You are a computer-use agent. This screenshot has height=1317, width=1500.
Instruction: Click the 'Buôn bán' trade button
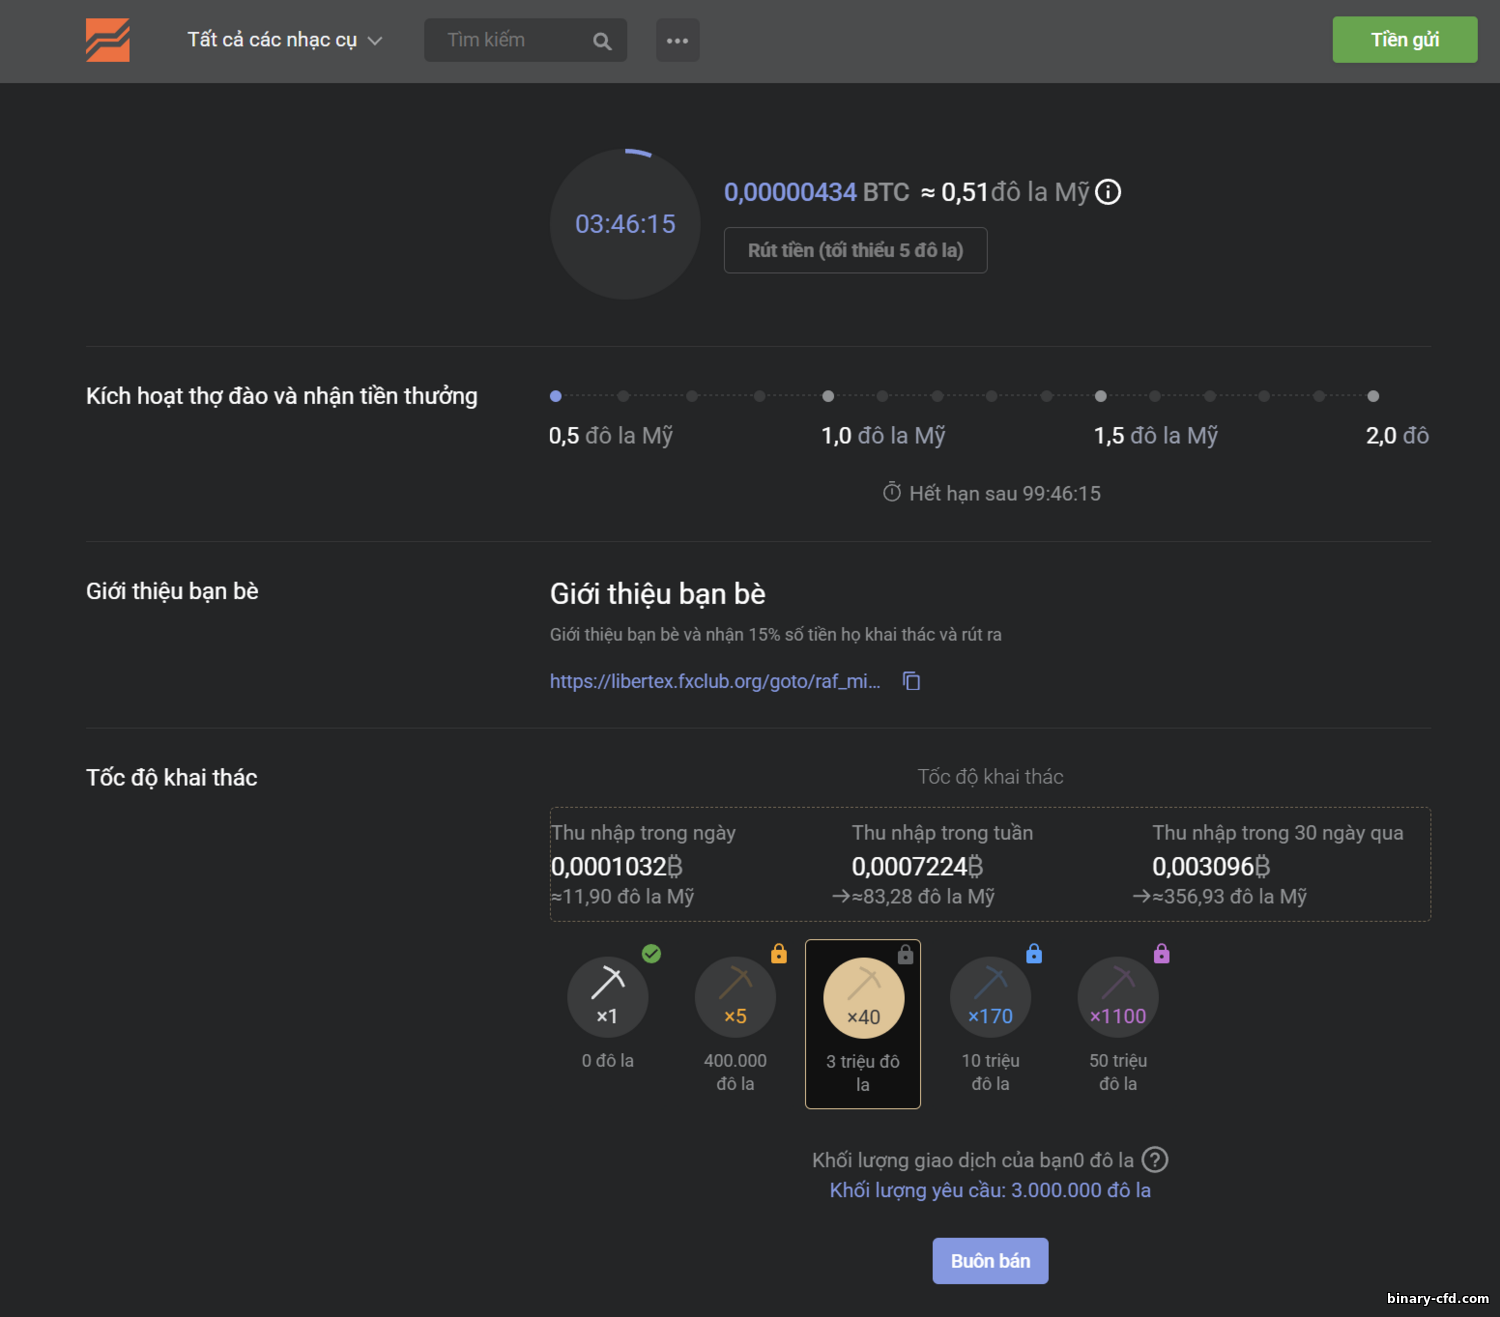pyautogui.click(x=990, y=1261)
